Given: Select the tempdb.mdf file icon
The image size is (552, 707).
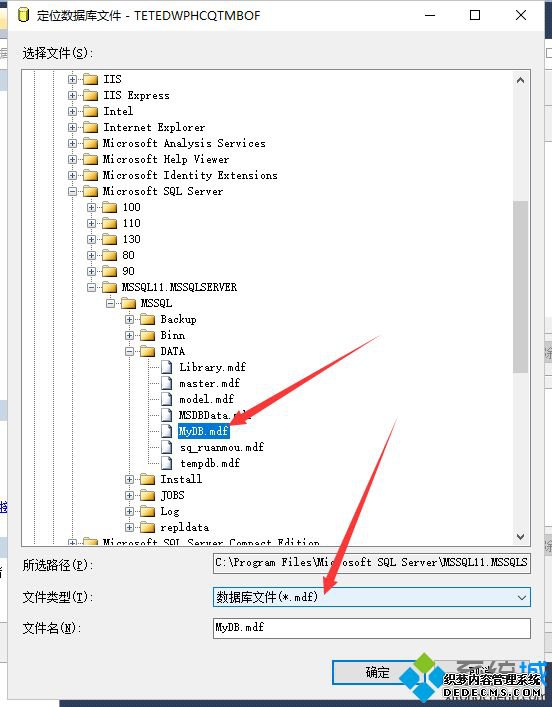Looking at the screenshot, I should 167,463.
